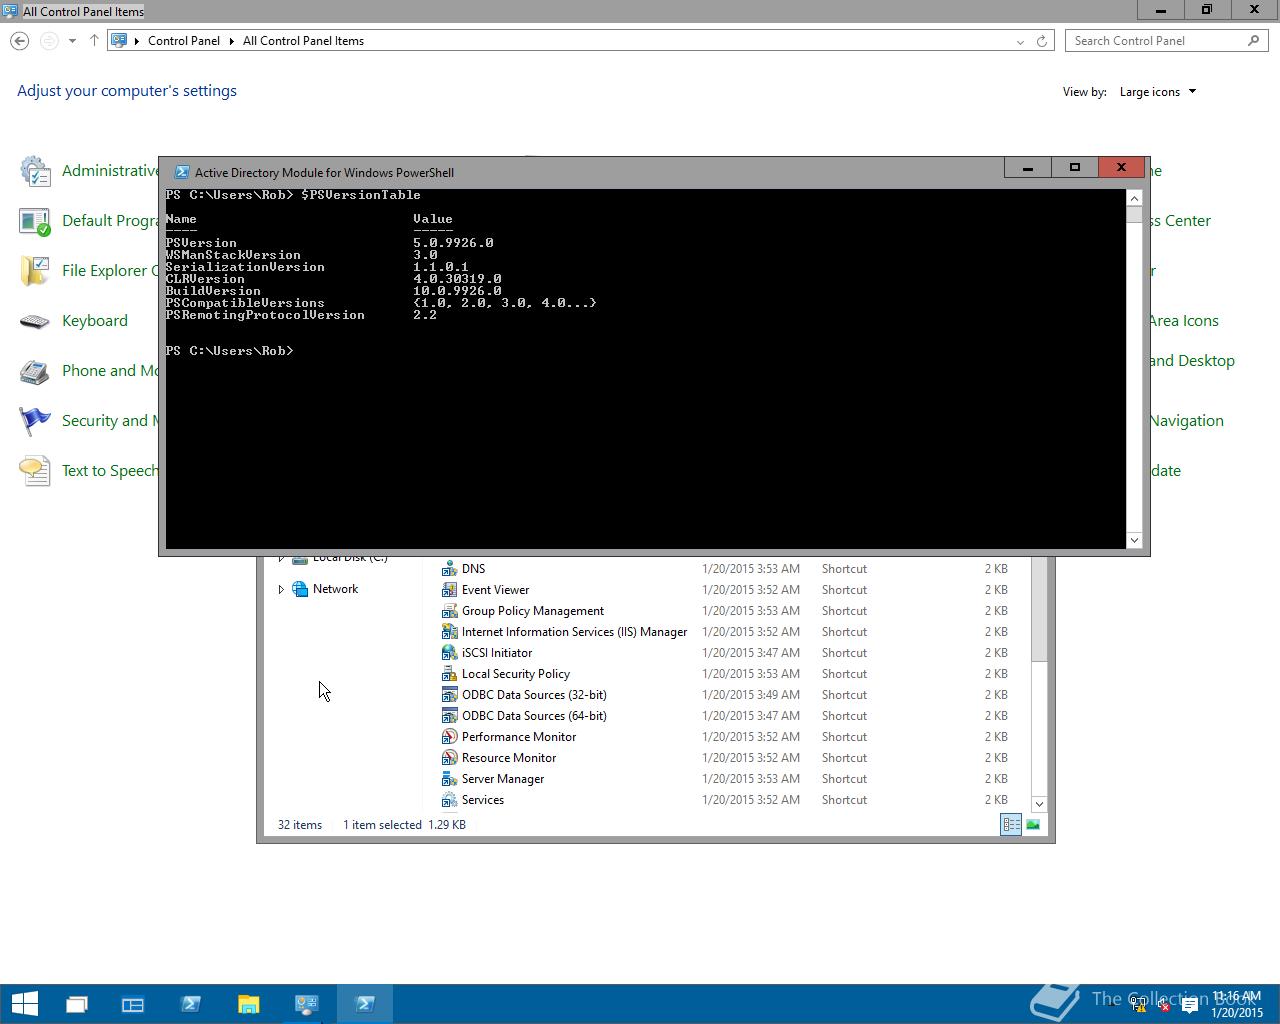Select Performance Monitor shortcut icon

pos(450,737)
